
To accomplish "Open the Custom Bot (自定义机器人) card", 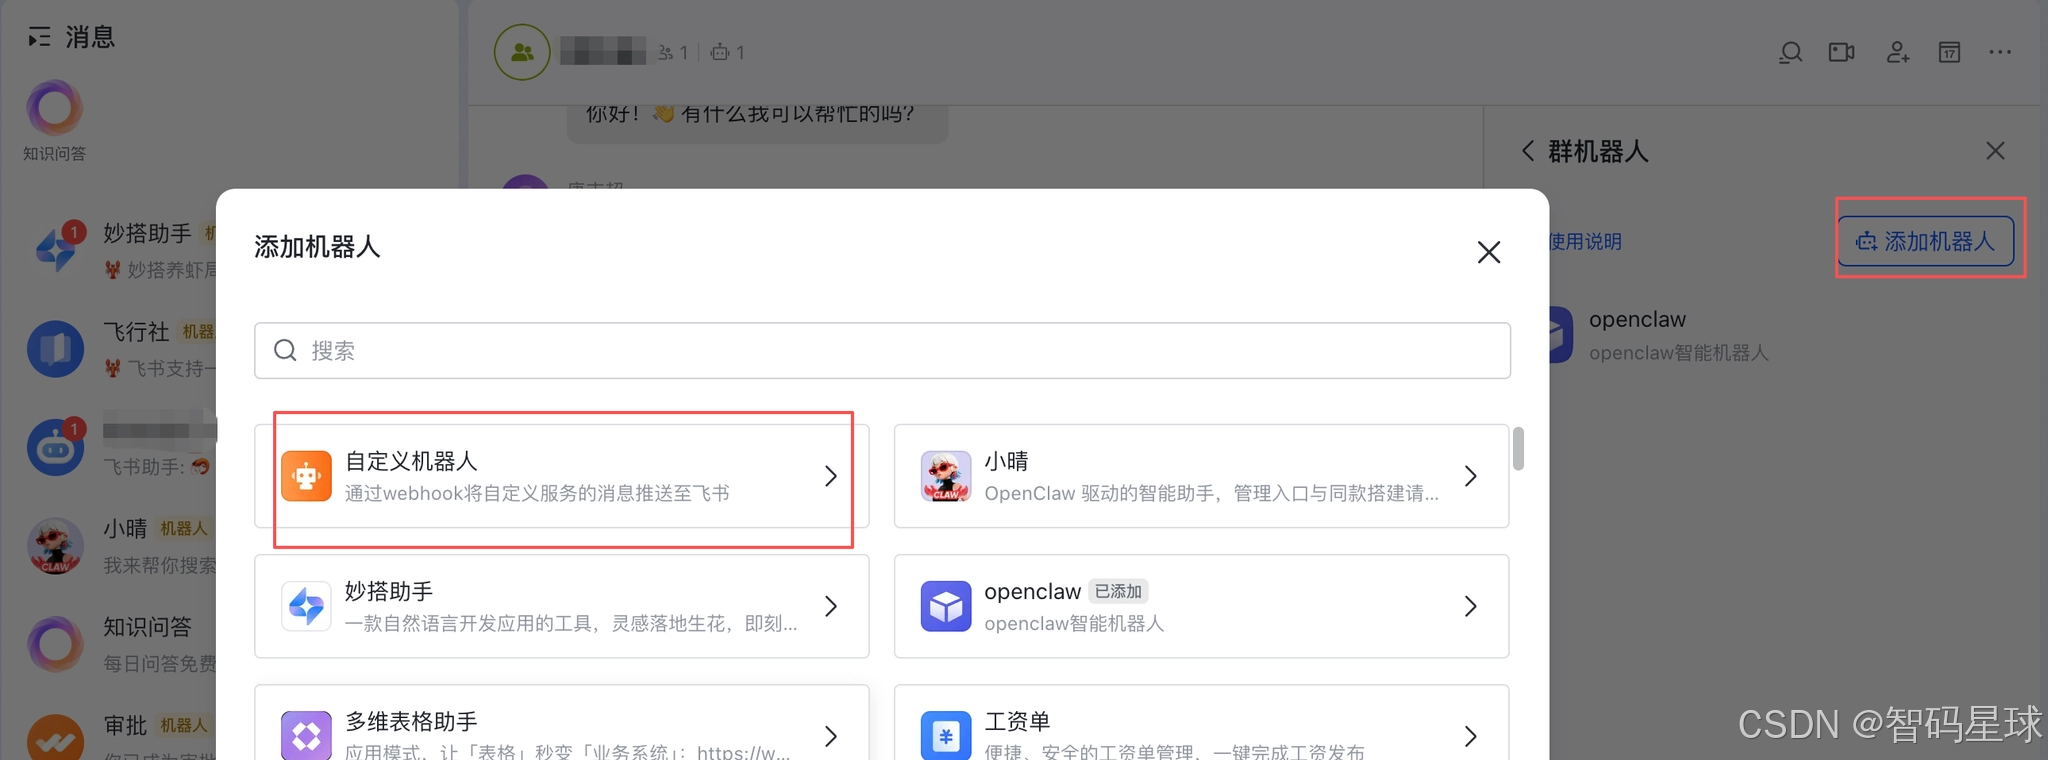I will (562, 476).
